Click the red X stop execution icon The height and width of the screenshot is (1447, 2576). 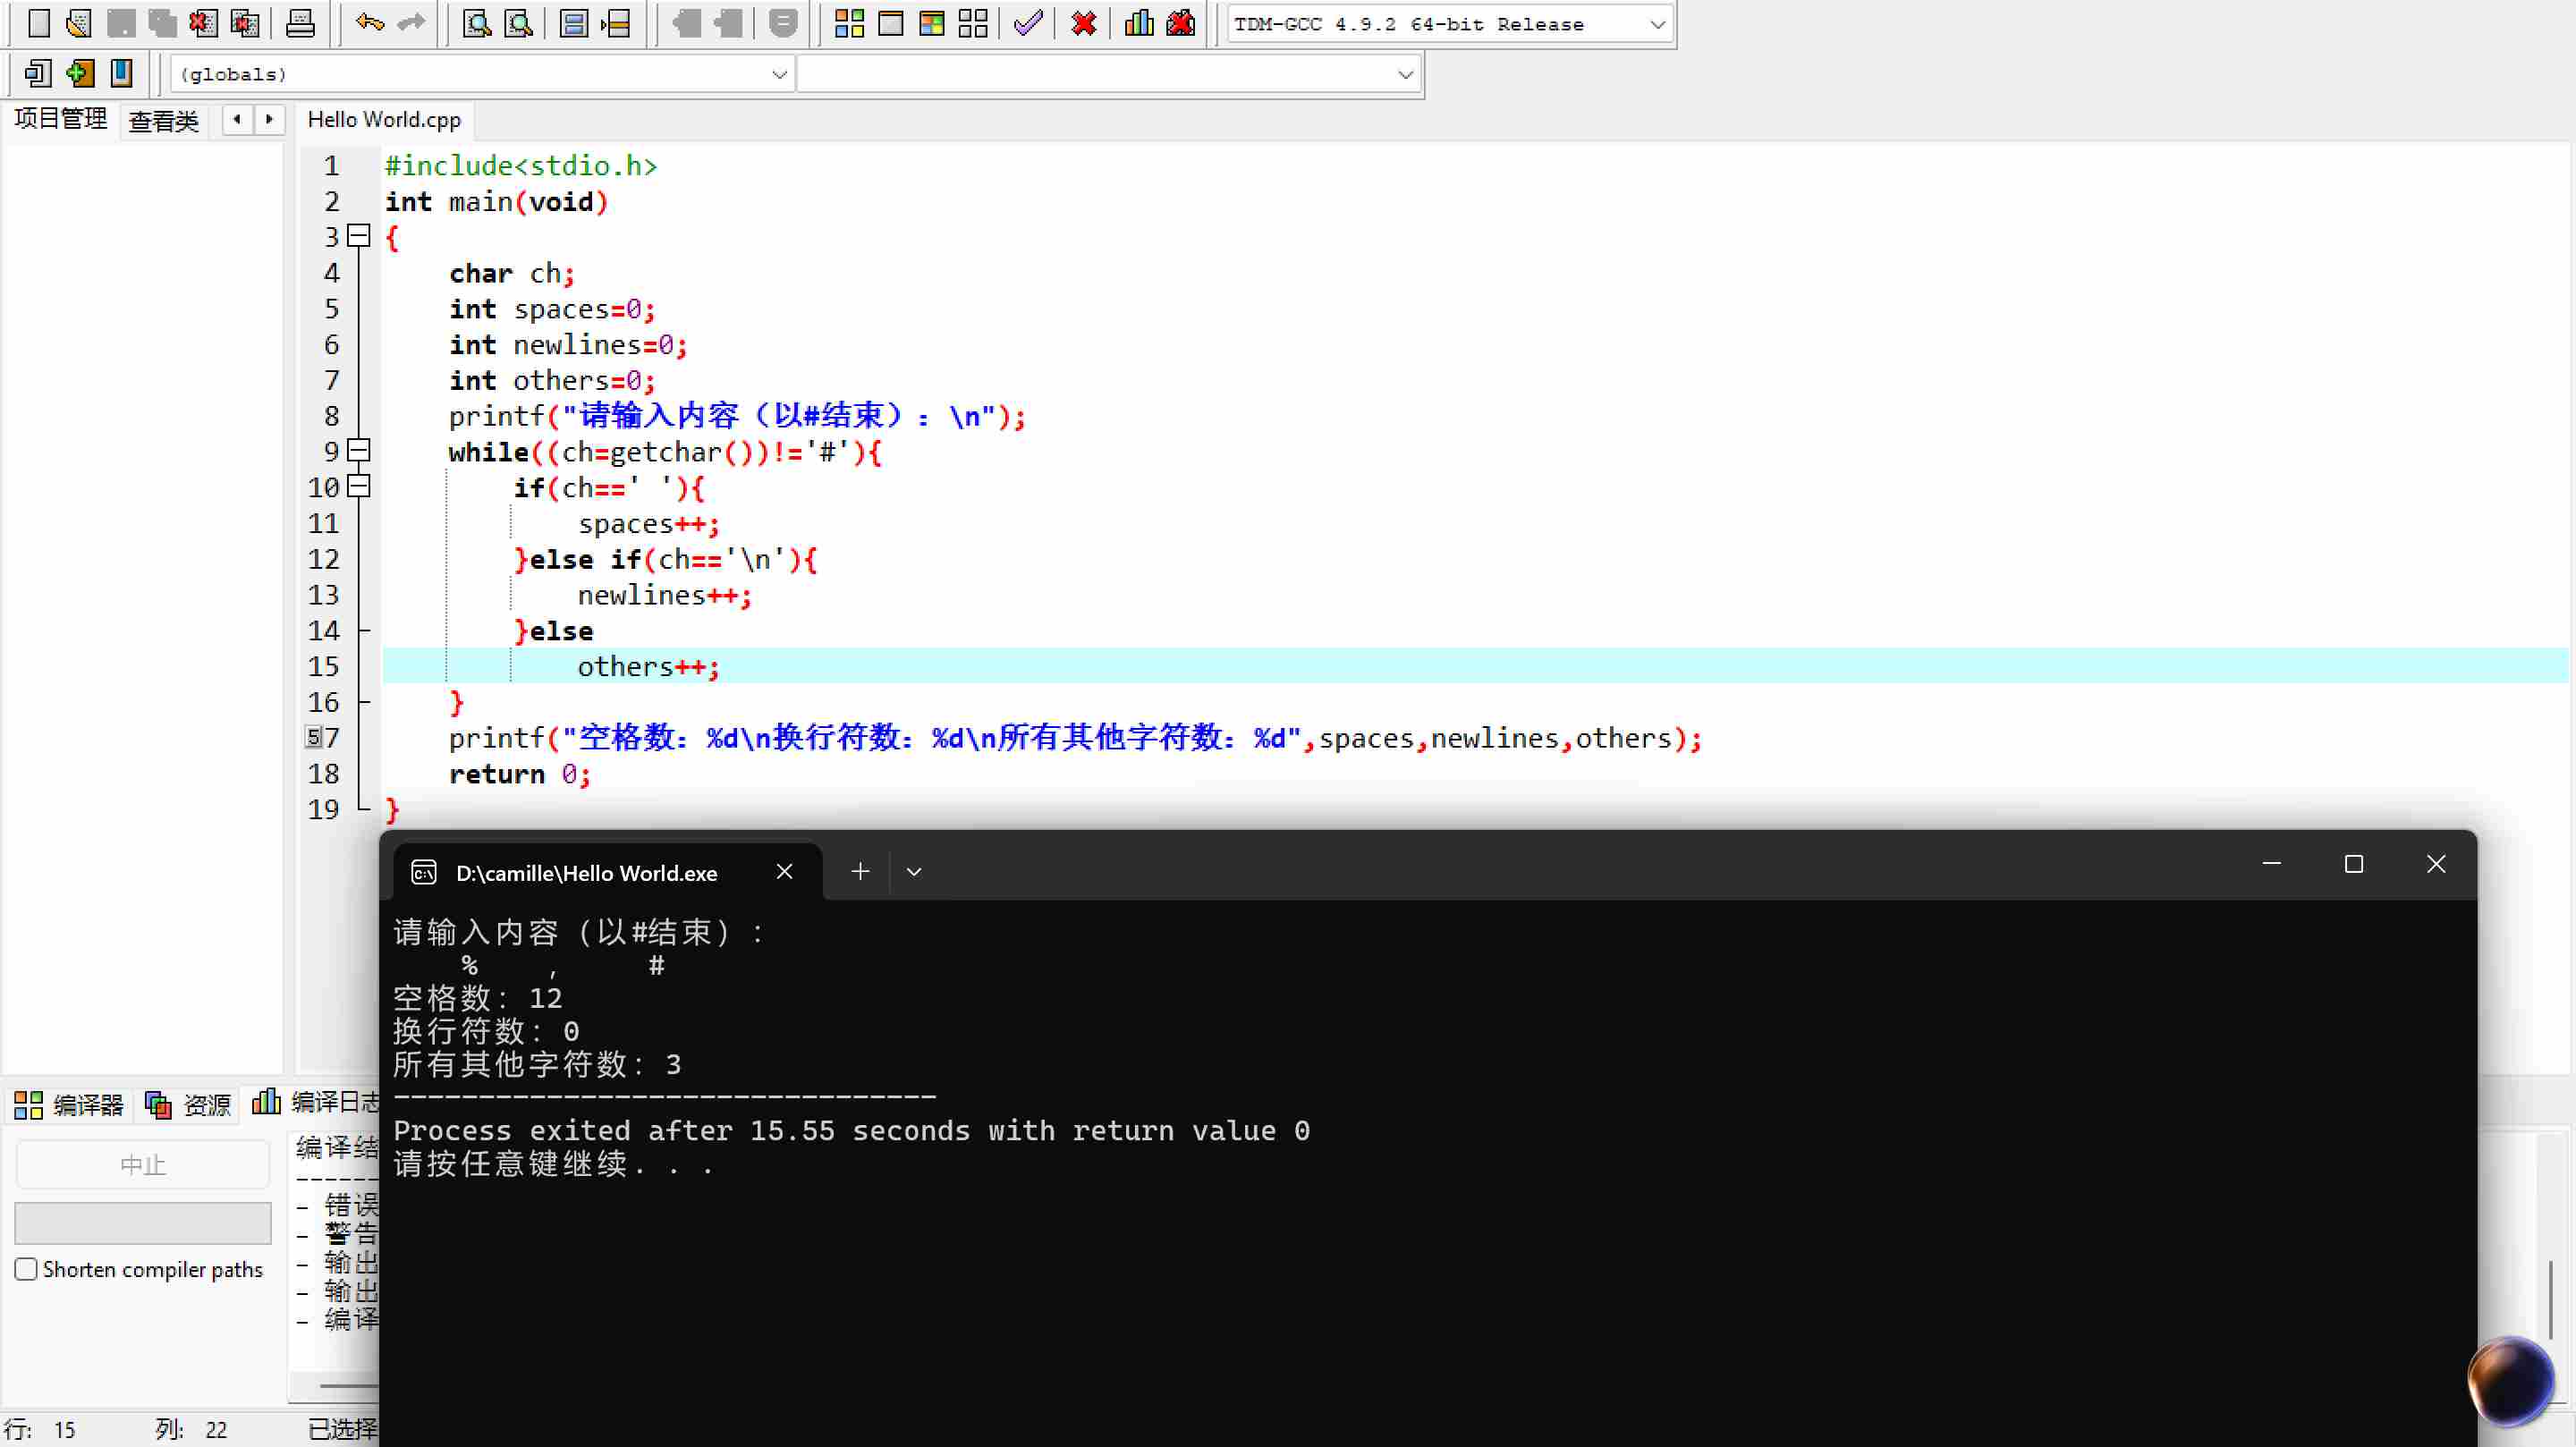[1083, 23]
